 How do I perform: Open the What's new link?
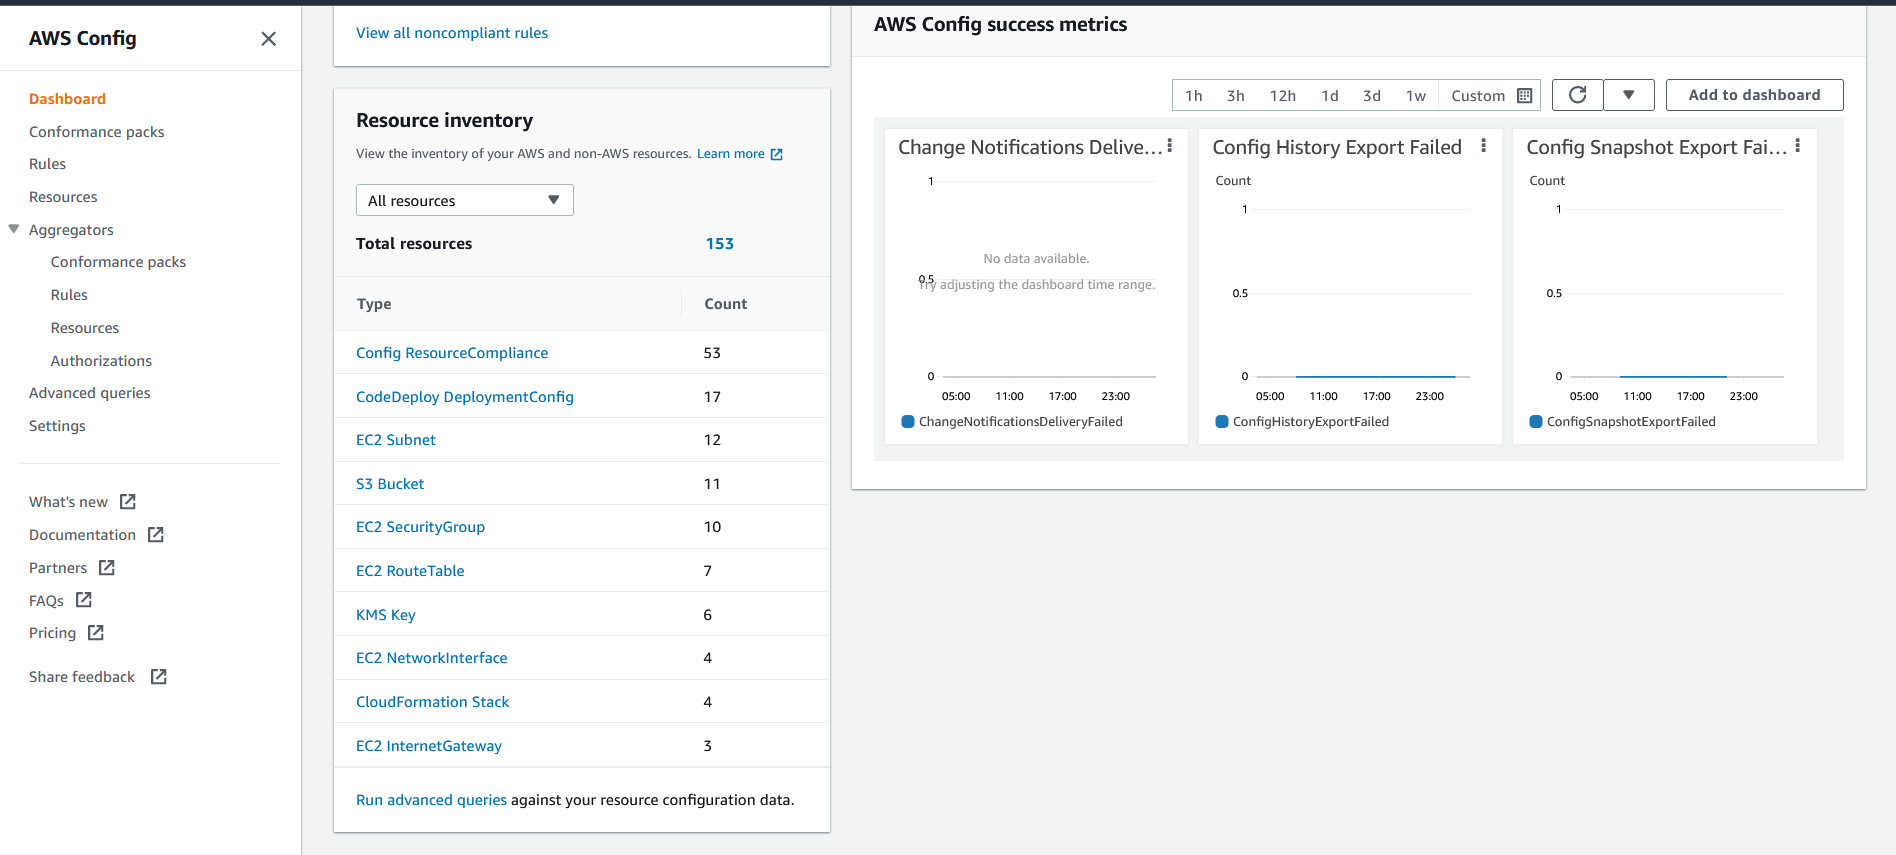68,502
